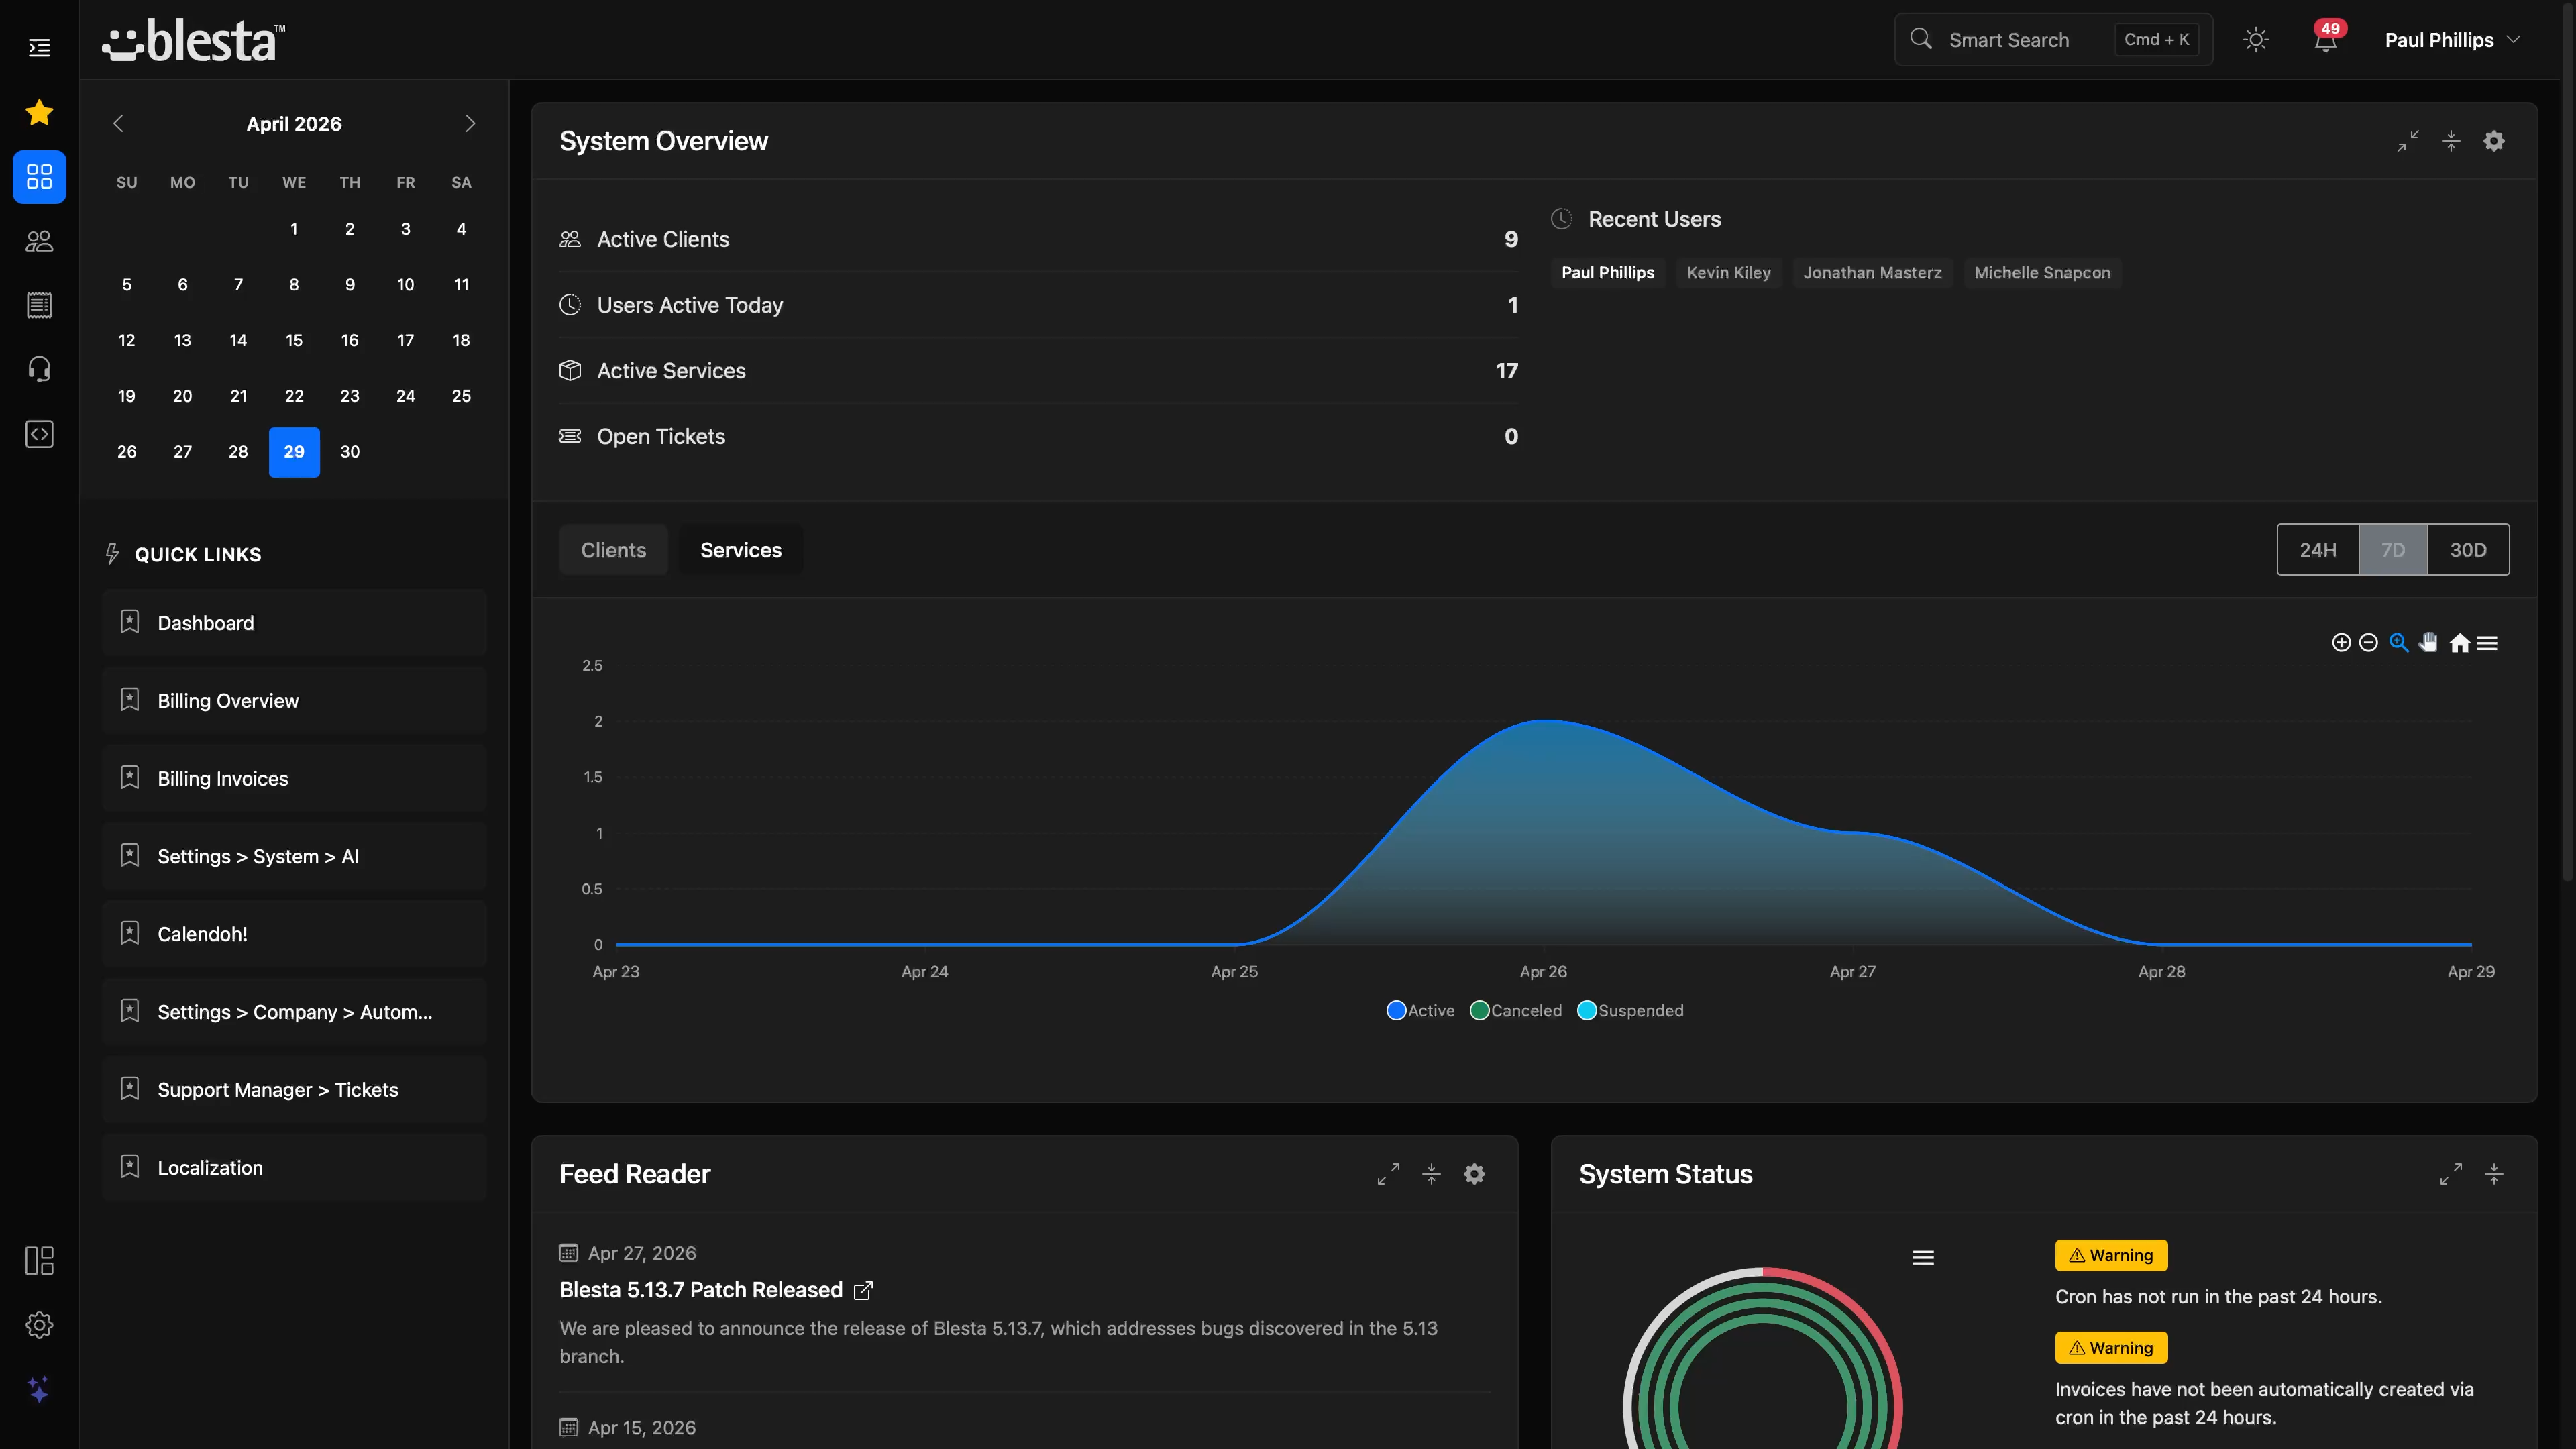Image resolution: width=2576 pixels, height=1449 pixels.
Task: Open the chart hamburger menu
Action: point(2487,643)
